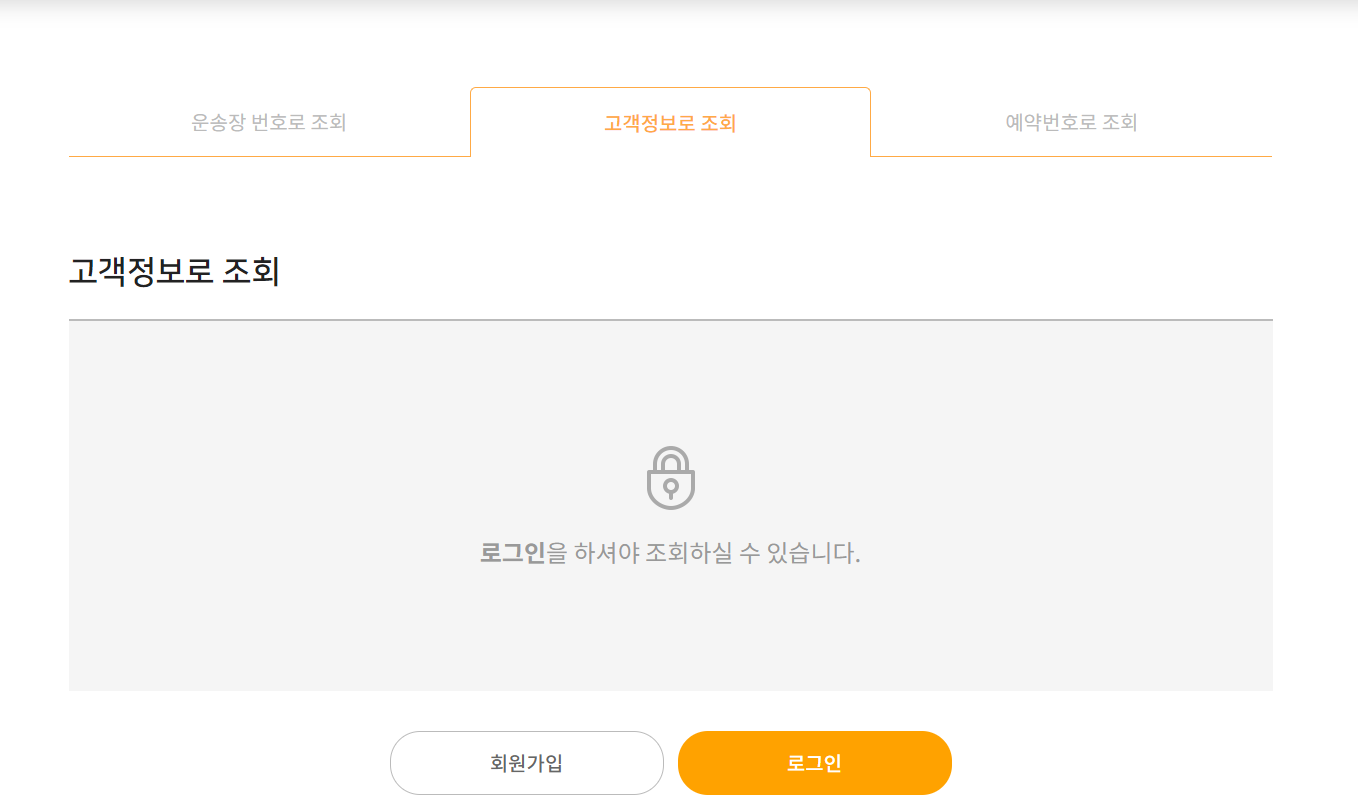Click the divider line under the heading
Screen dimensions: 1358x809
click(x=671, y=320)
